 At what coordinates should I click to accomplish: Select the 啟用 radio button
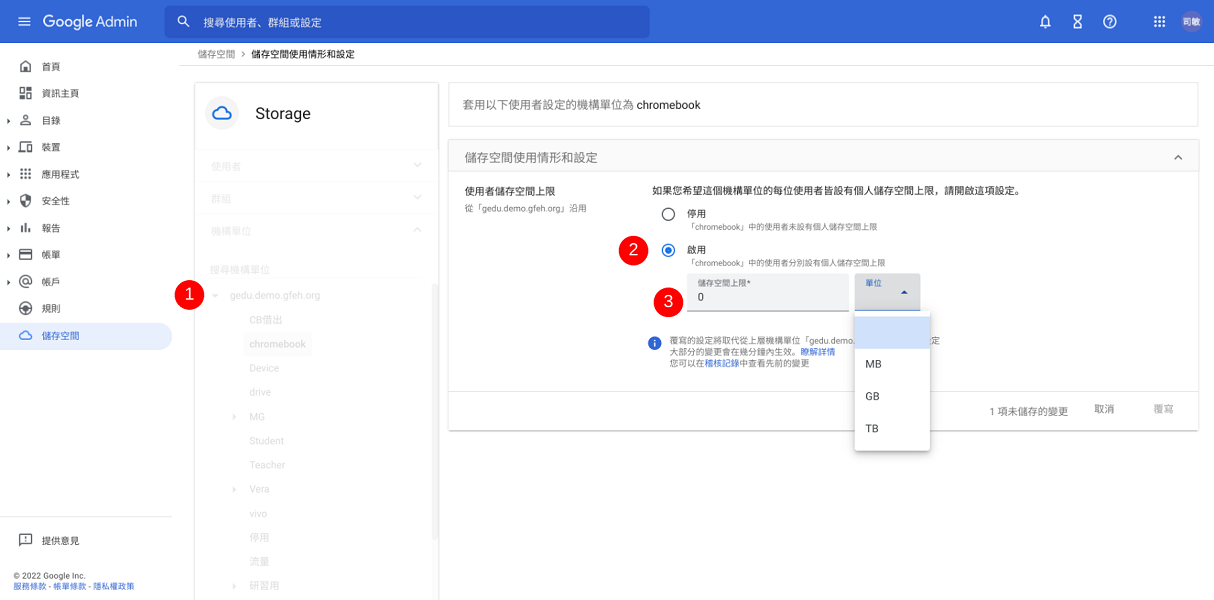pyautogui.click(x=669, y=250)
